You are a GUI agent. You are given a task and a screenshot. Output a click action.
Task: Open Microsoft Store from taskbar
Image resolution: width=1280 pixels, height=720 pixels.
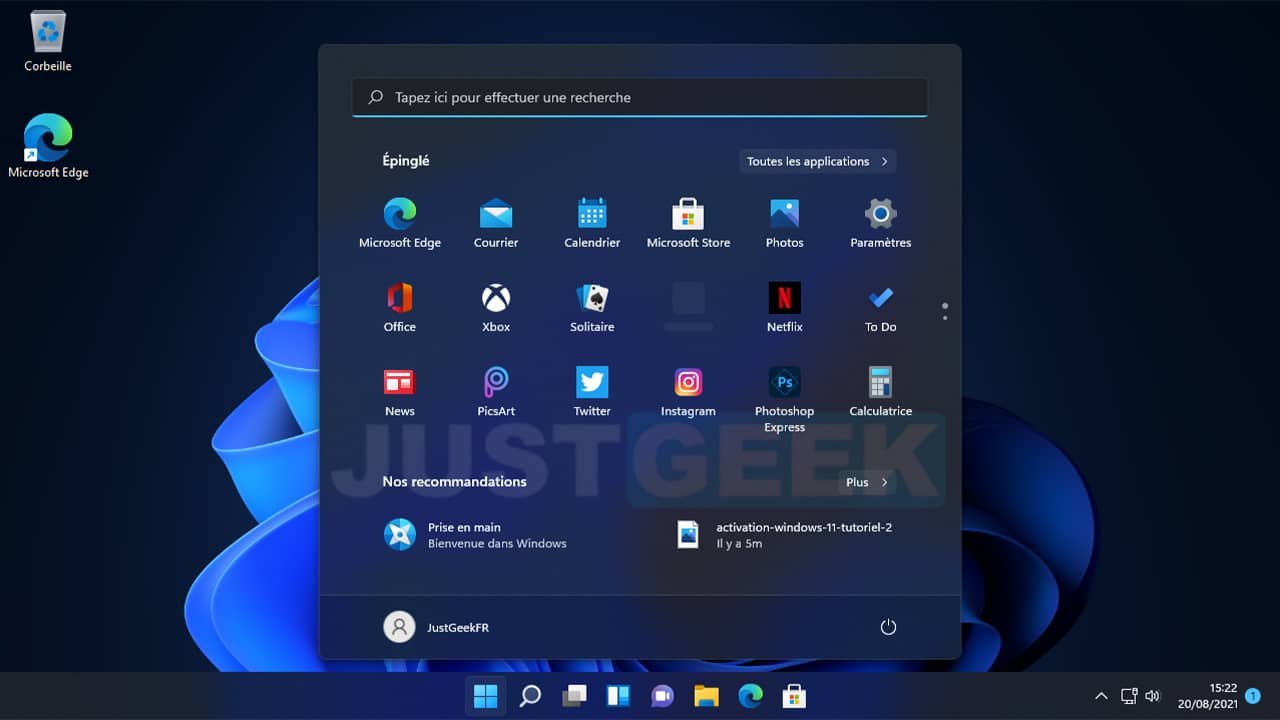pos(794,696)
